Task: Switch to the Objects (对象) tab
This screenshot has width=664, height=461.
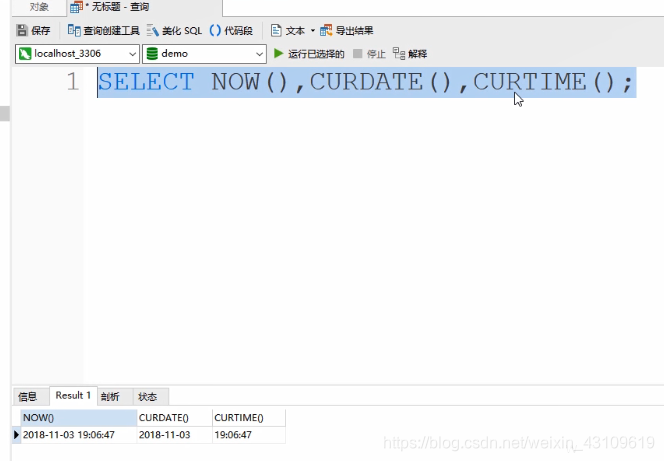Action: (x=39, y=7)
